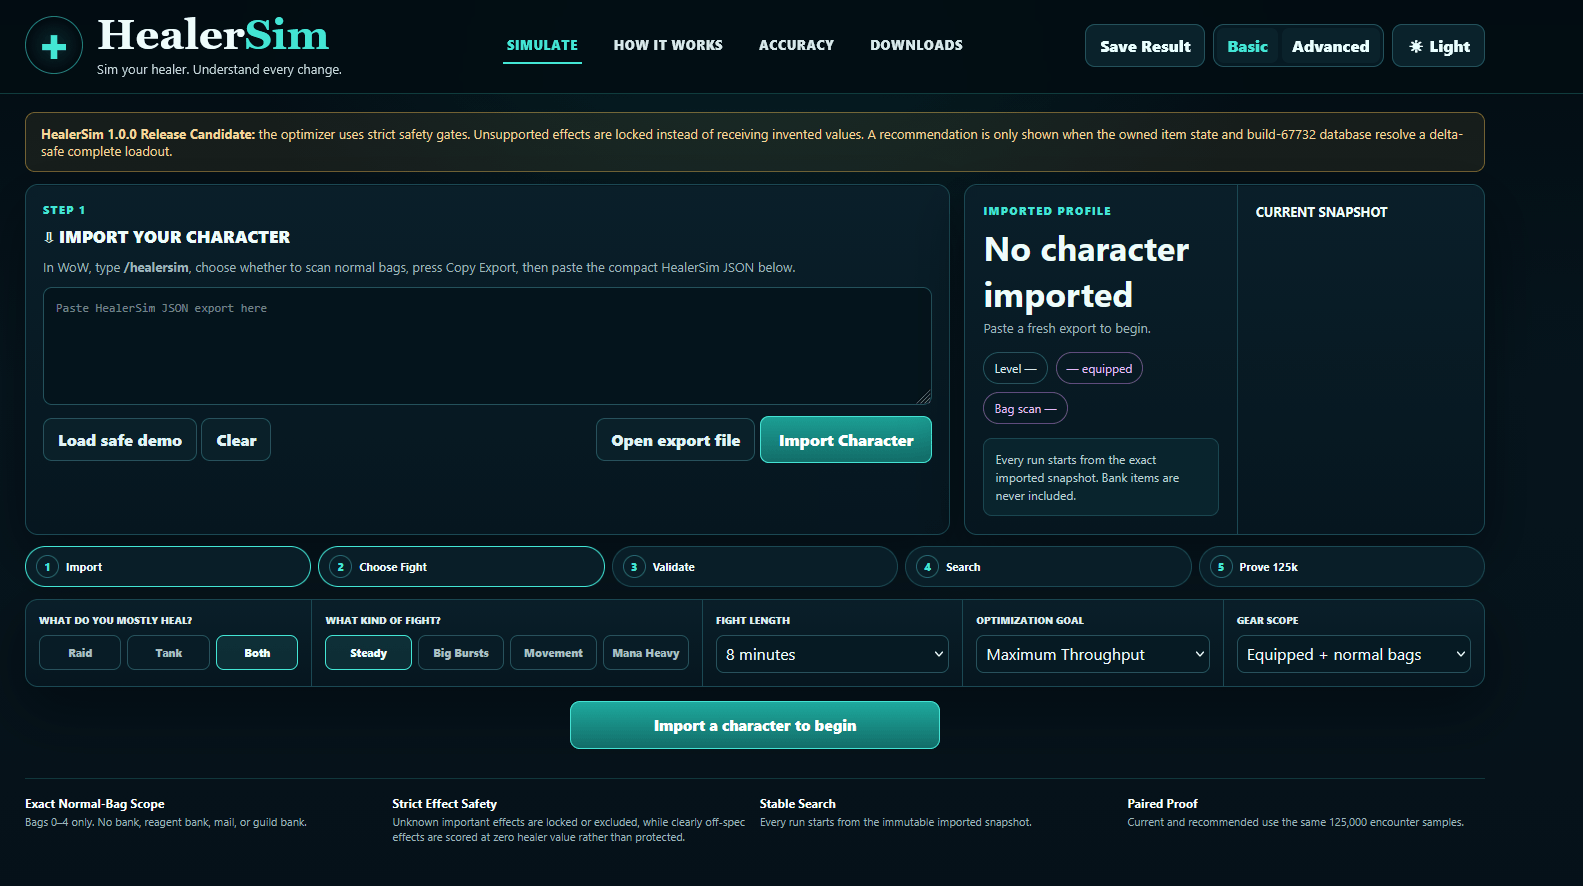Choose Steady fight type

368,653
